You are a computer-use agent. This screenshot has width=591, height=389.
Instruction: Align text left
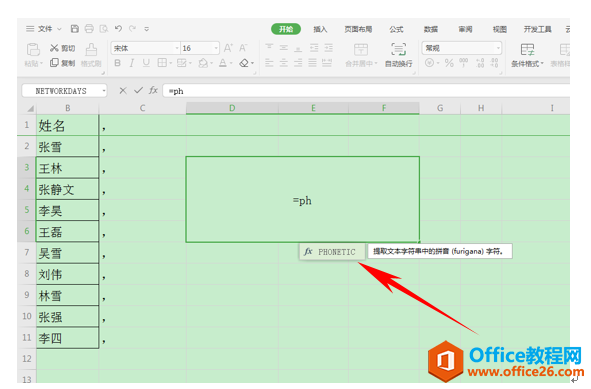pyautogui.click(x=269, y=63)
